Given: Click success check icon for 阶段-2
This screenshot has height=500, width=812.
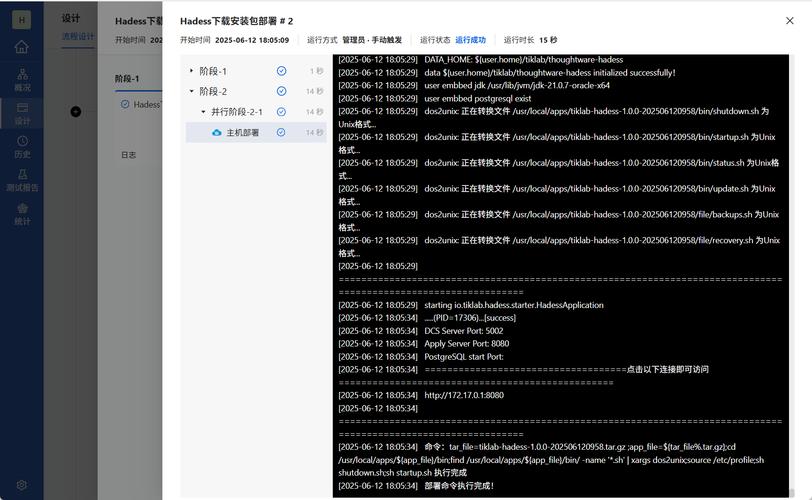Looking at the screenshot, I should pyautogui.click(x=281, y=91).
